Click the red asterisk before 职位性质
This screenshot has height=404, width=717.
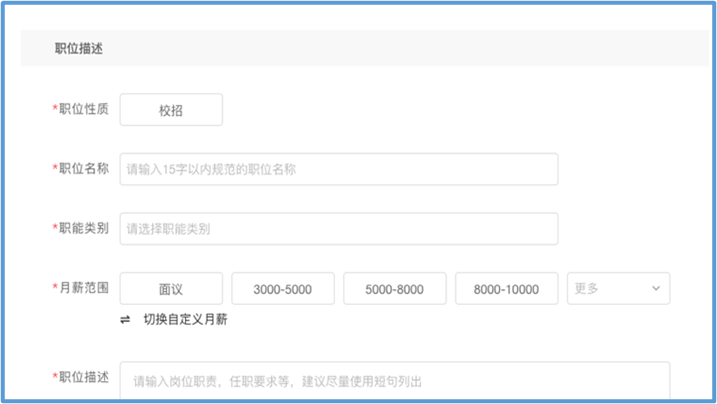[55, 110]
